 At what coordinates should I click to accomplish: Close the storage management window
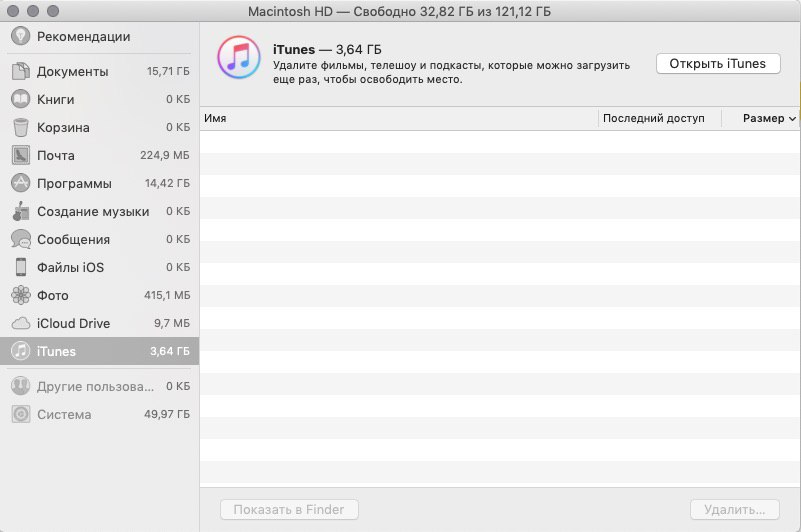(13, 11)
